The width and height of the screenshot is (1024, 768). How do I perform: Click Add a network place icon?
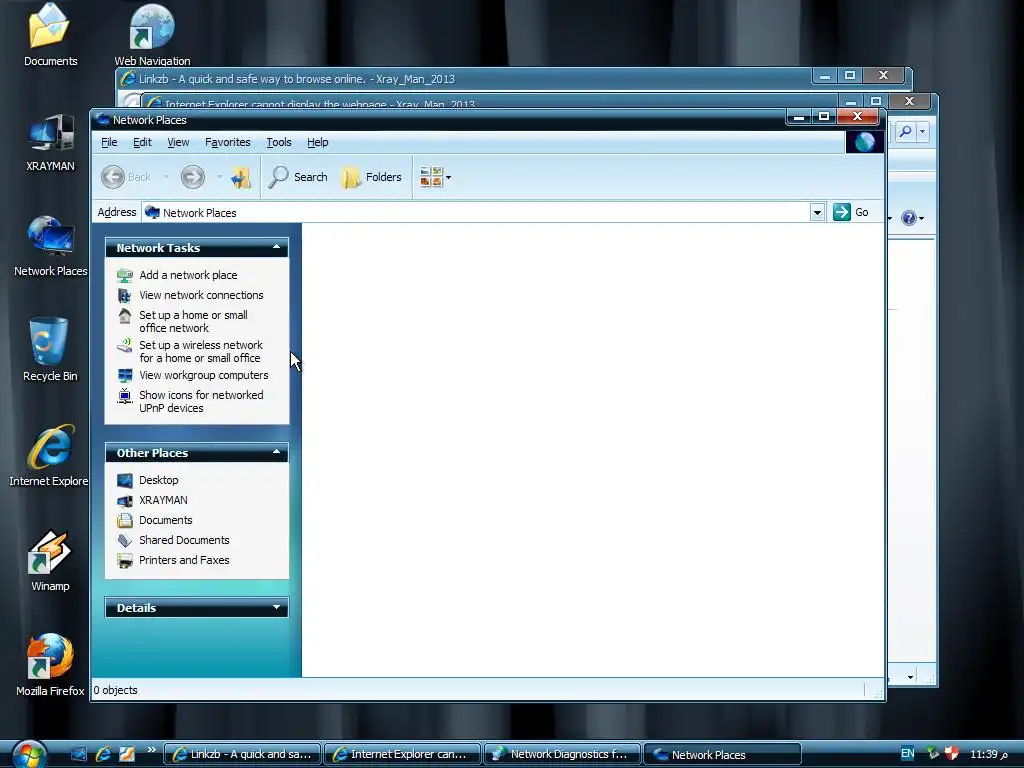coord(125,276)
